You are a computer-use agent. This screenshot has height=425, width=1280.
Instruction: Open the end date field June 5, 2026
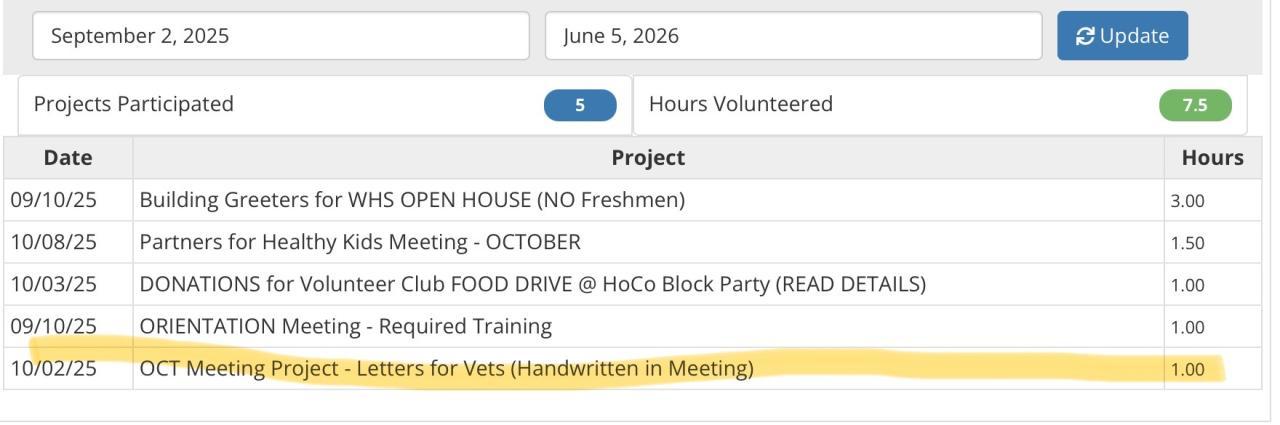pyautogui.click(x=792, y=36)
